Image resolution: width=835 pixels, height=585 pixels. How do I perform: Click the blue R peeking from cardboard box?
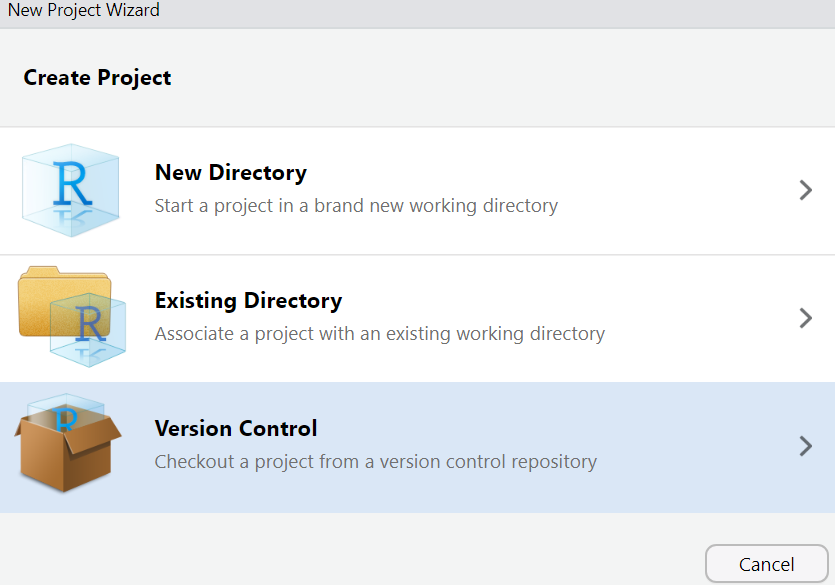coord(66,419)
